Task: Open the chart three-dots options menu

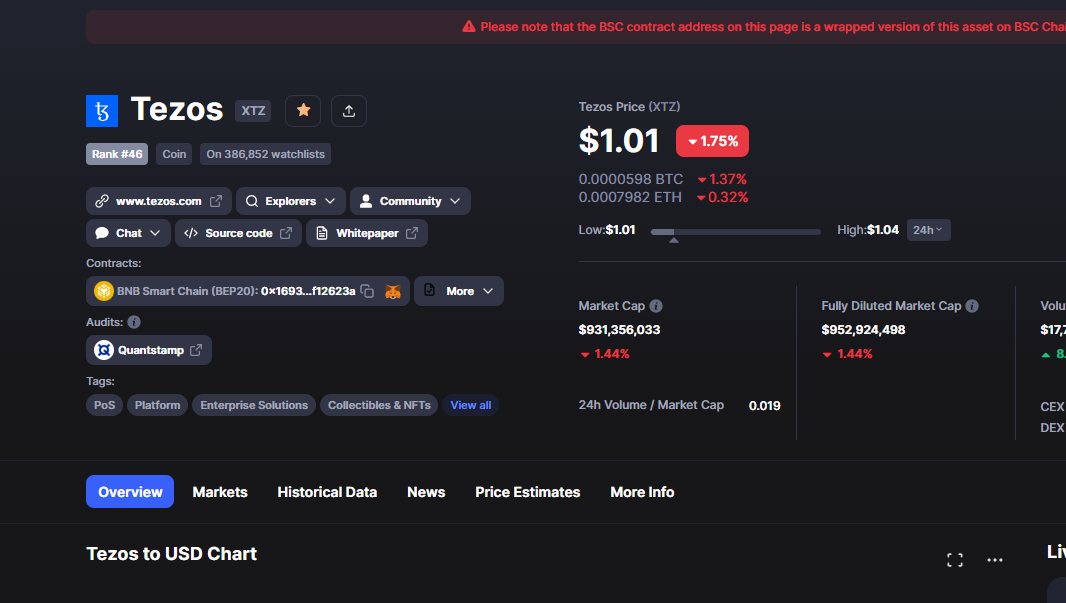Action: pos(995,560)
